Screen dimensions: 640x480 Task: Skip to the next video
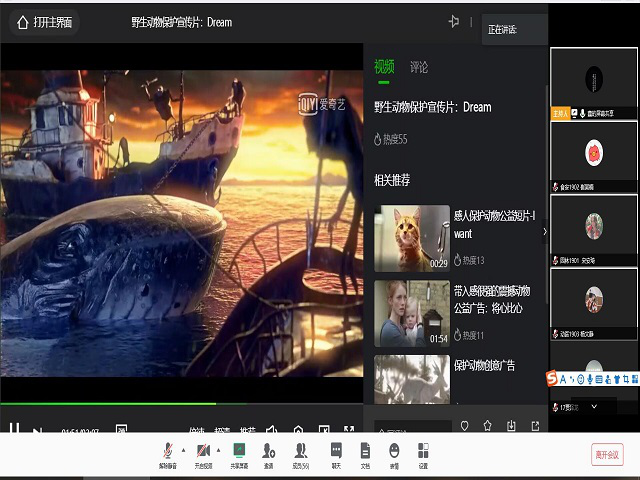tap(37, 429)
